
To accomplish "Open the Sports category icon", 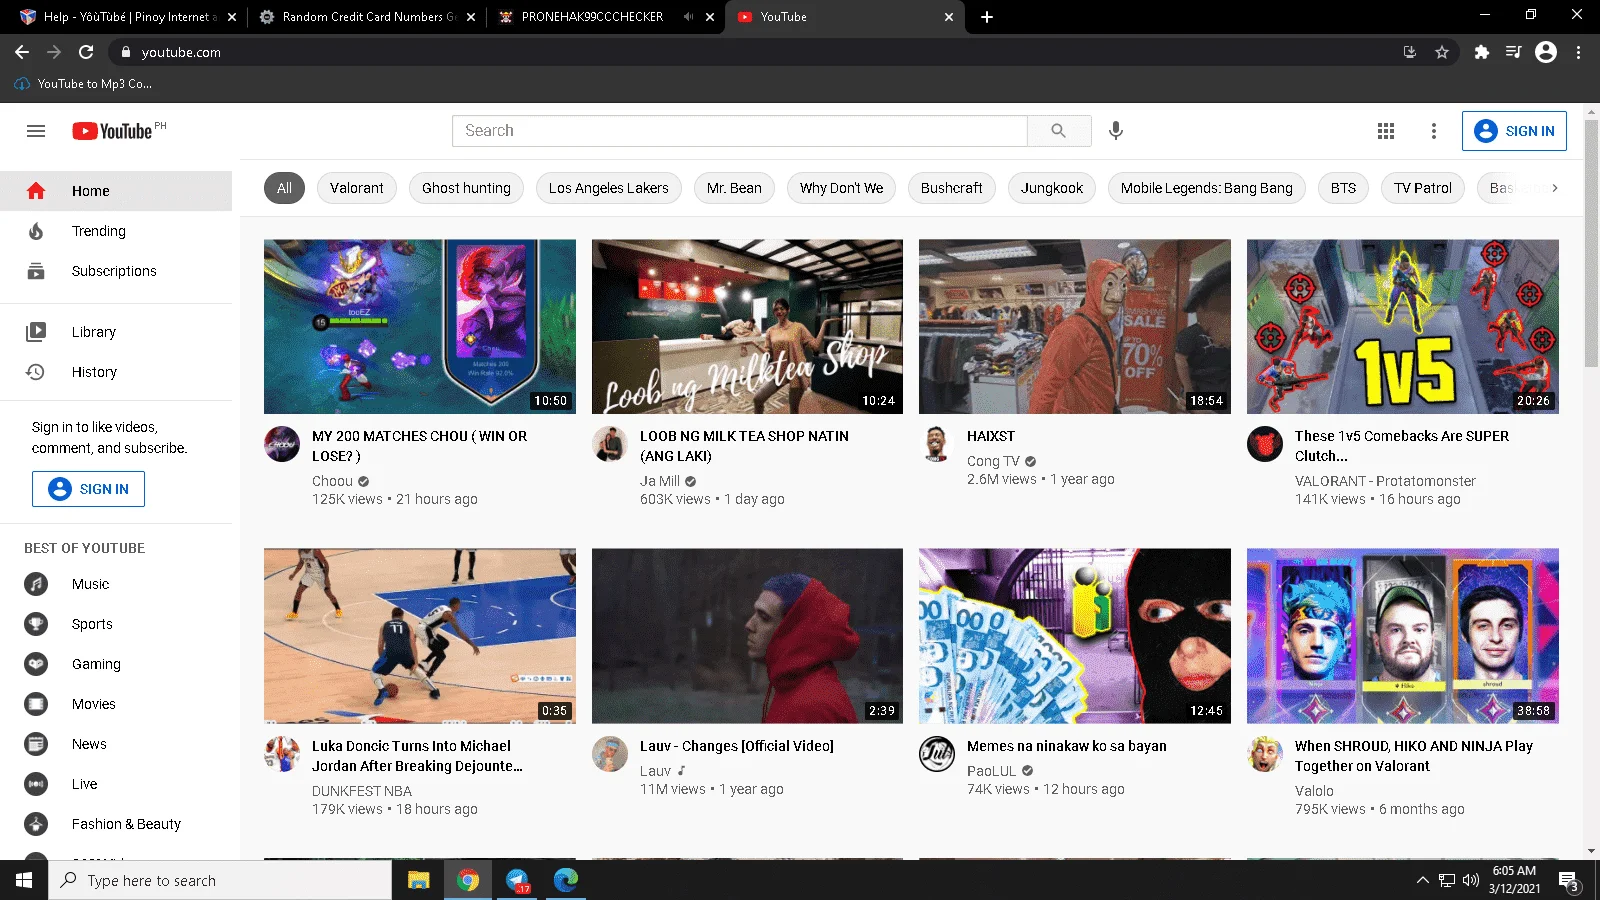I will point(36,624).
